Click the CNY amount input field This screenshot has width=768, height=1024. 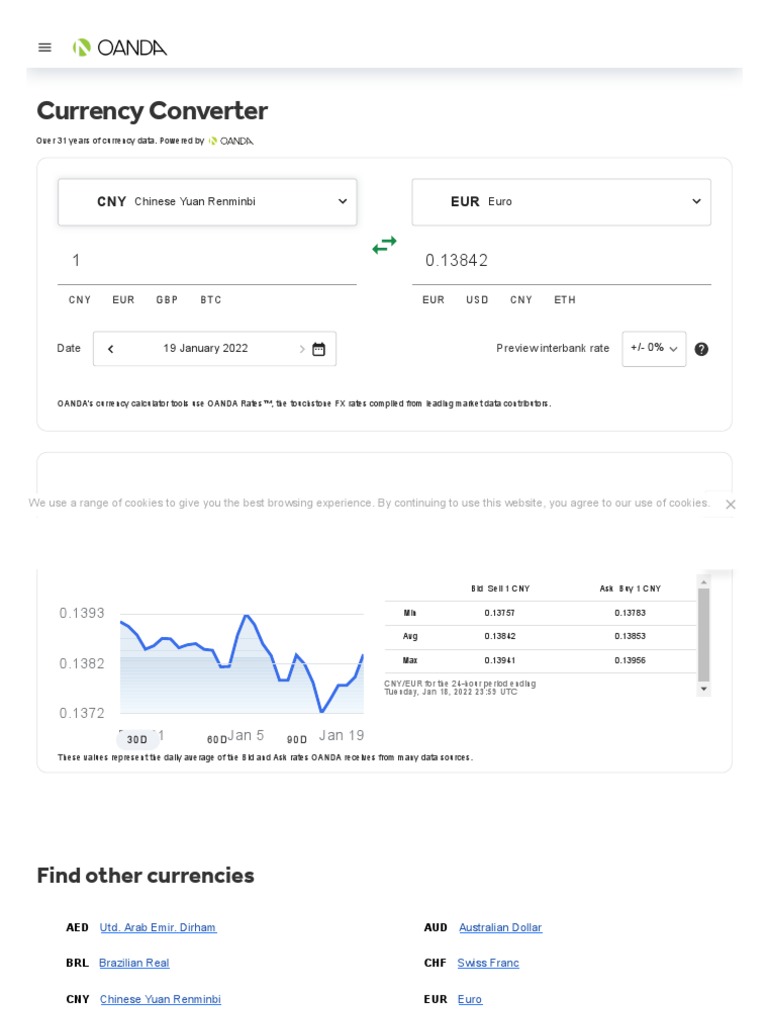(207, 261)
